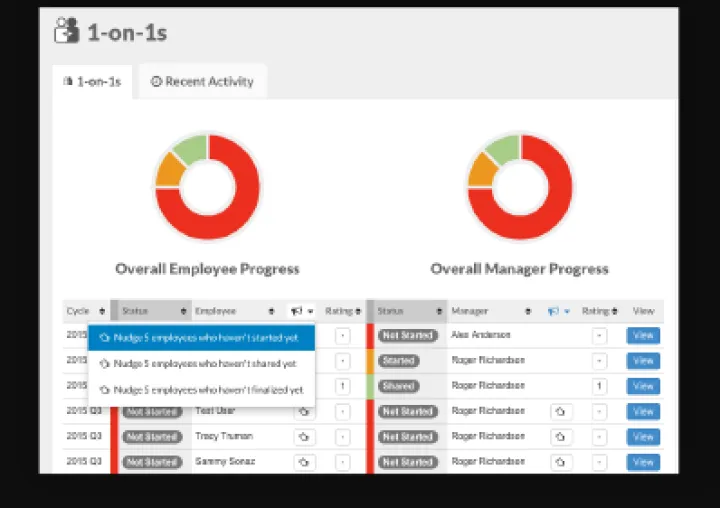Click View button in the Started row
Viewport: 720px width, 508px height.
click(x=643, y=361)
